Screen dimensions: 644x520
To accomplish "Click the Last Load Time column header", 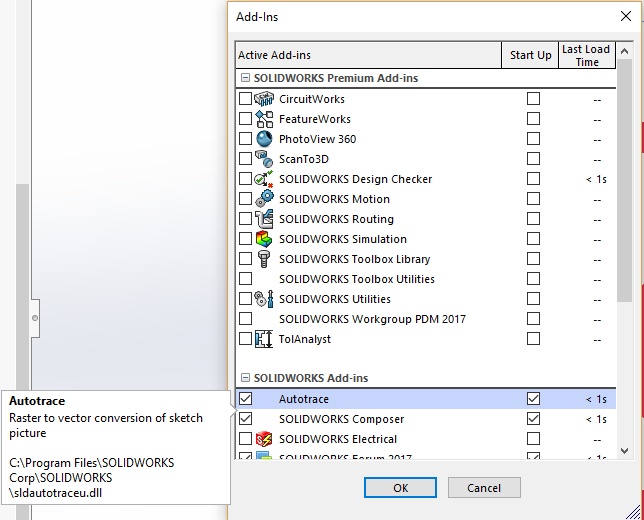I will (x=587, y=55).
